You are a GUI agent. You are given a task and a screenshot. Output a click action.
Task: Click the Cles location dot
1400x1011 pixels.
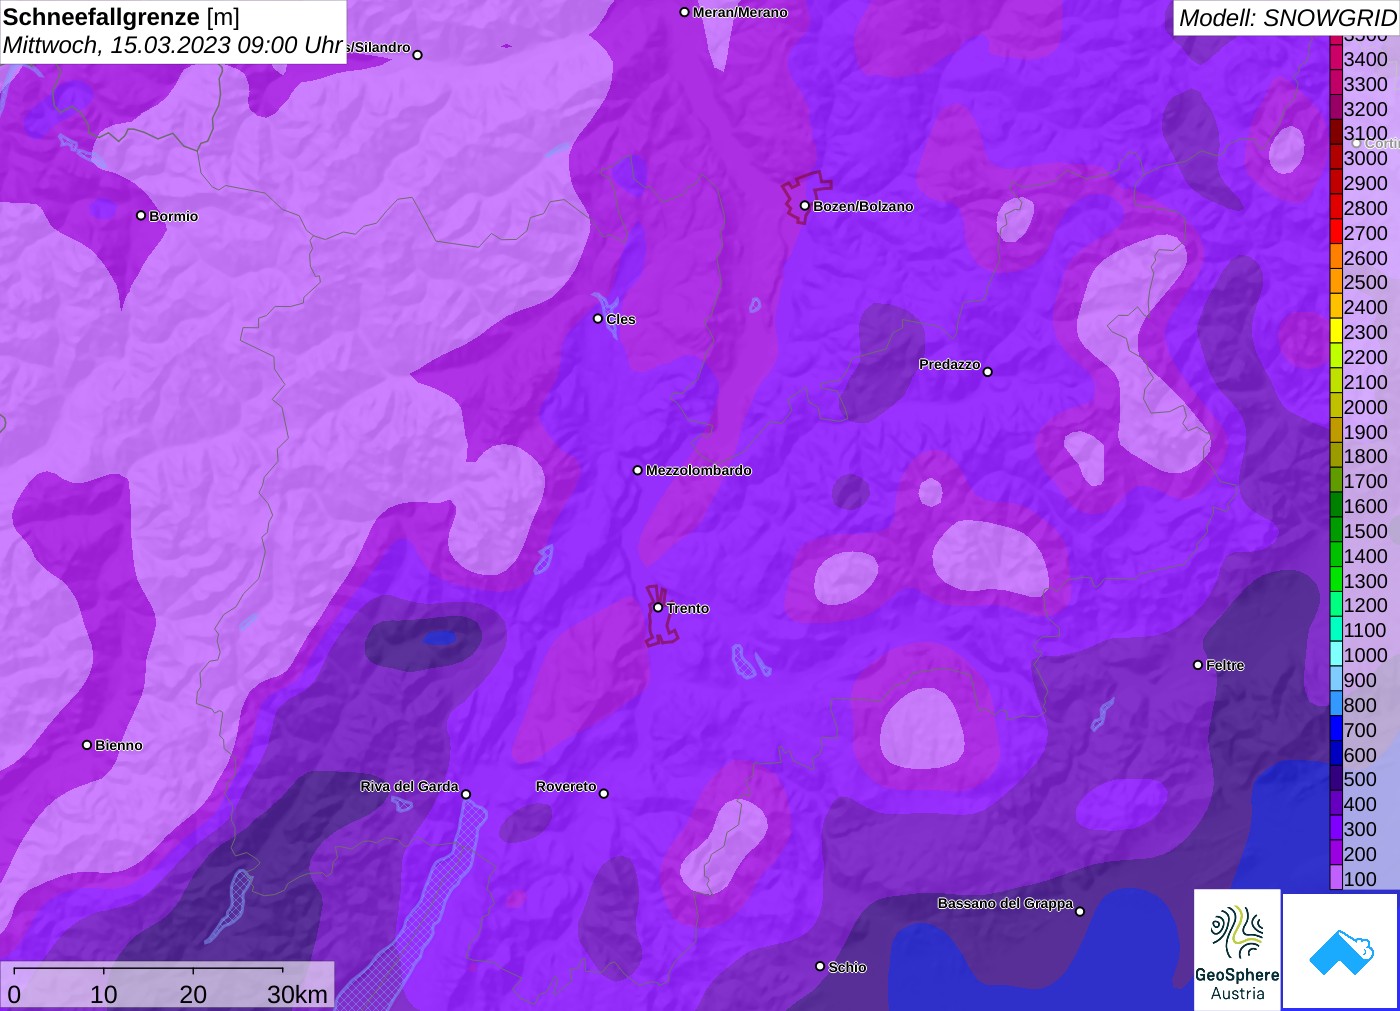598,318
